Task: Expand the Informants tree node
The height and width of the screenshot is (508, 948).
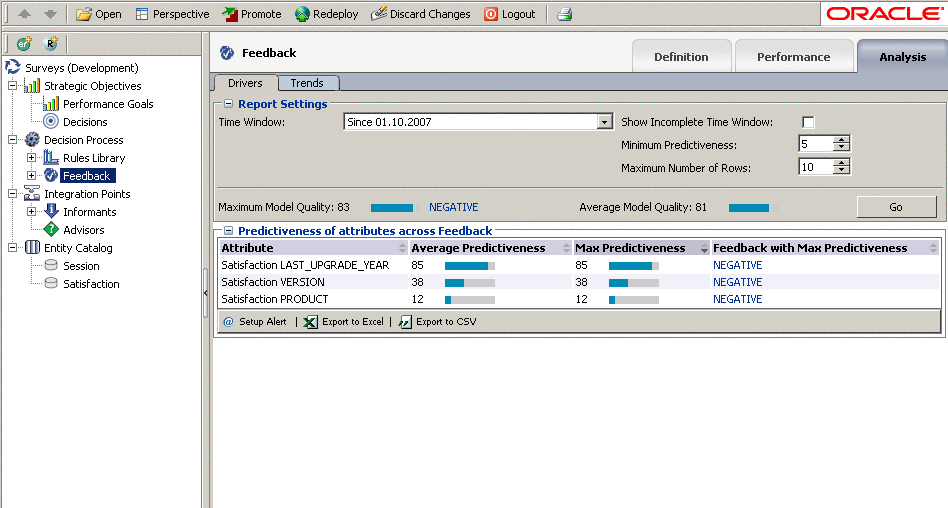Action: coord(31,212)
